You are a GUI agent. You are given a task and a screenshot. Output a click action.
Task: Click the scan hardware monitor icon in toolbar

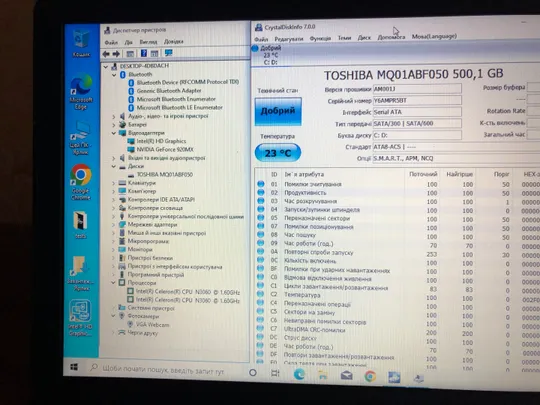[x=168, y=53]
